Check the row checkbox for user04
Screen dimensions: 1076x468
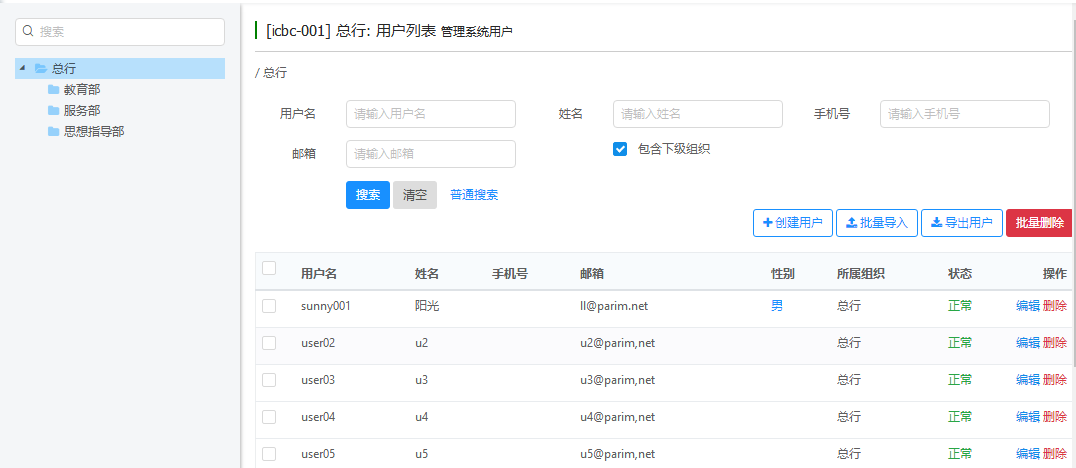269,417
